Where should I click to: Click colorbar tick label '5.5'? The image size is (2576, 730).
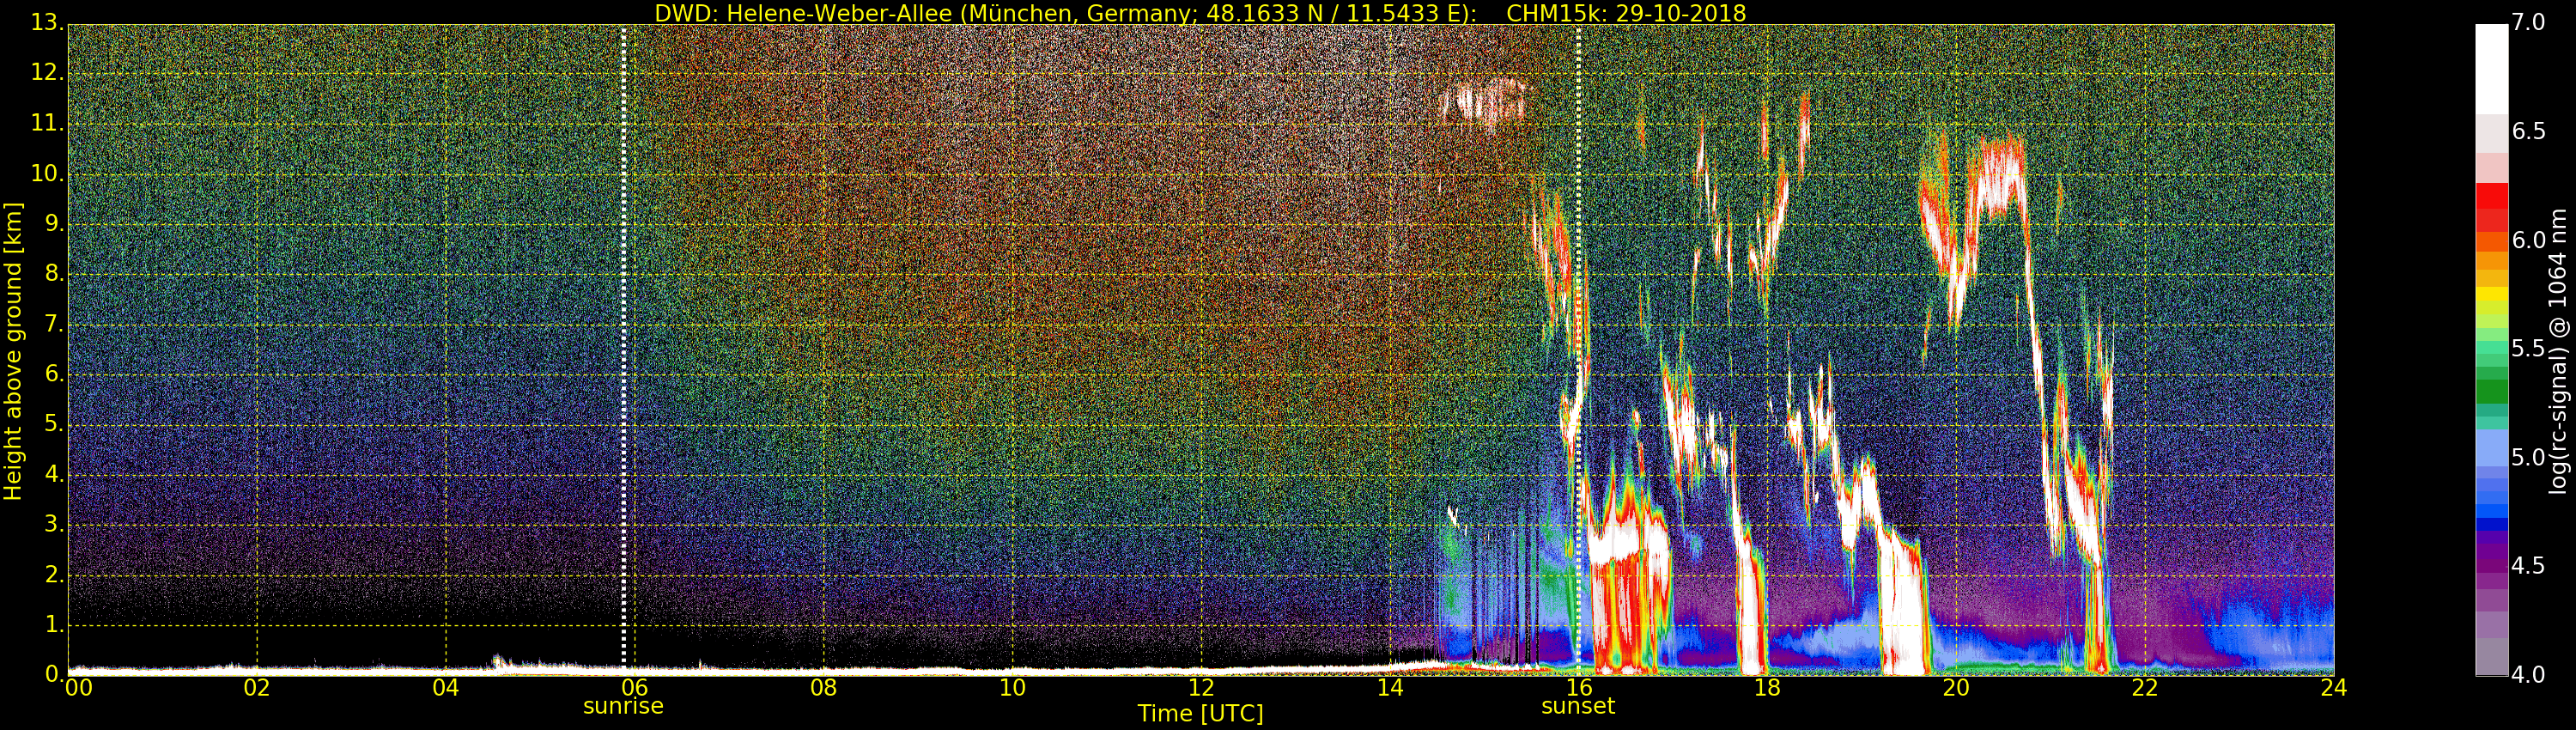point(2529,349)
